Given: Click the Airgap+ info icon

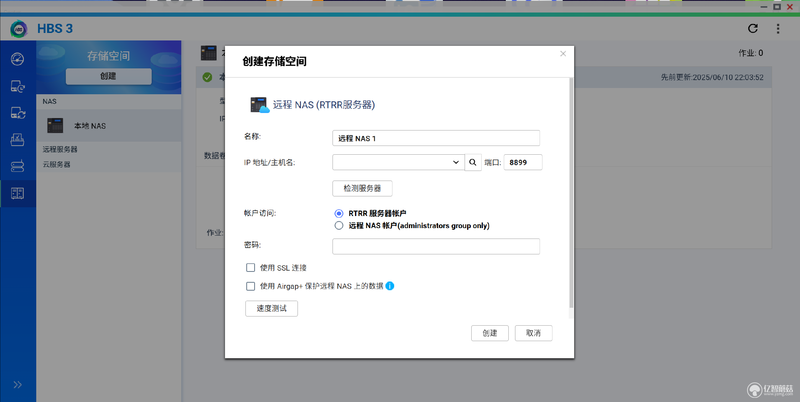Looking at the screenshot, I should tap(390, 286).
